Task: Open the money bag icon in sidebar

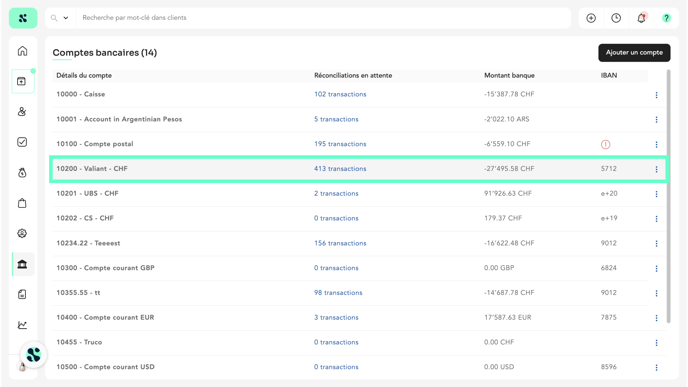Action: [x=22, y=172]
